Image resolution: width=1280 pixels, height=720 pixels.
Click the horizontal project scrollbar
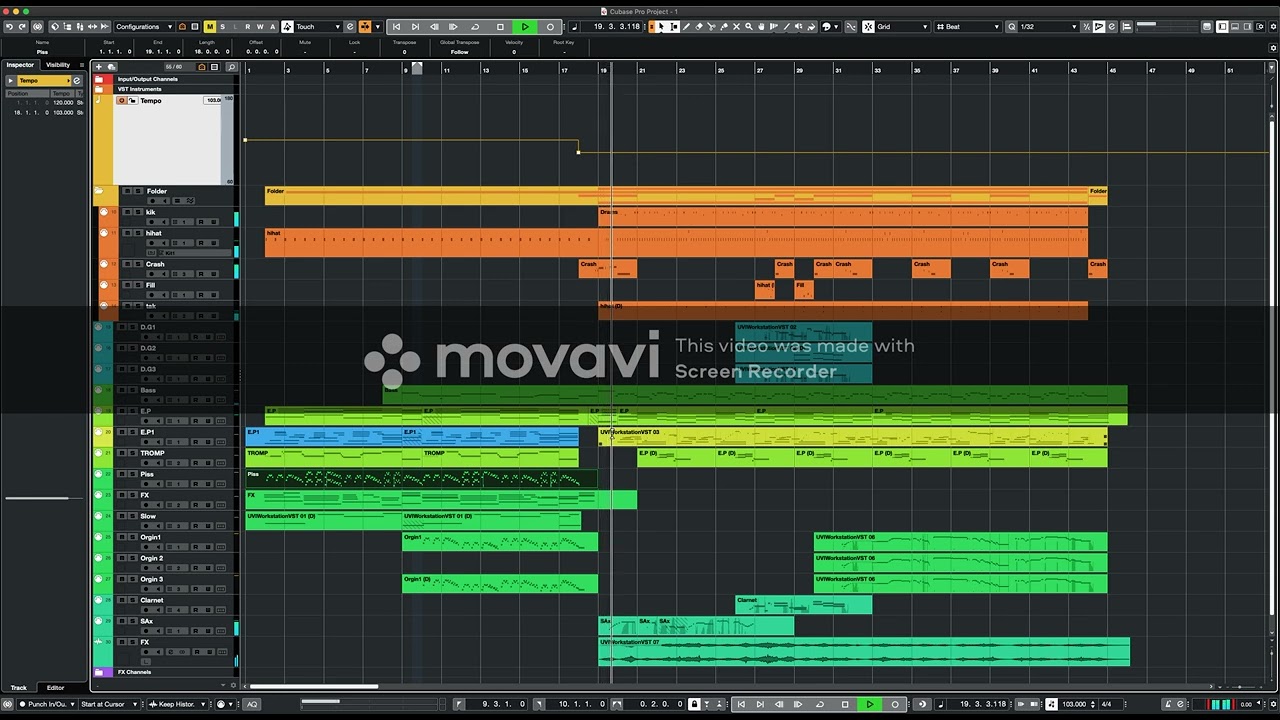[314, 687]
